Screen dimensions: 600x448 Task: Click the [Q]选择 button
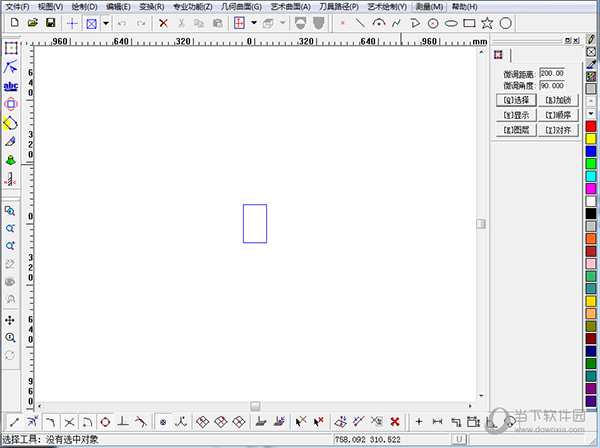tap(516, 100)
